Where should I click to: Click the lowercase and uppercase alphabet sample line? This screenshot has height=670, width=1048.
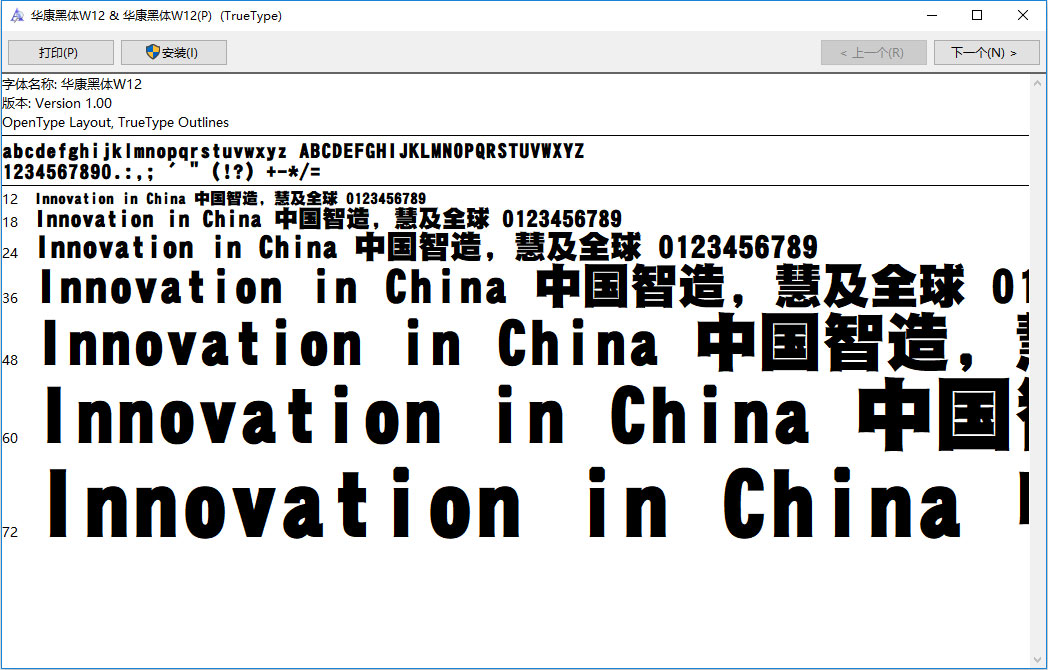click(293, 152)
